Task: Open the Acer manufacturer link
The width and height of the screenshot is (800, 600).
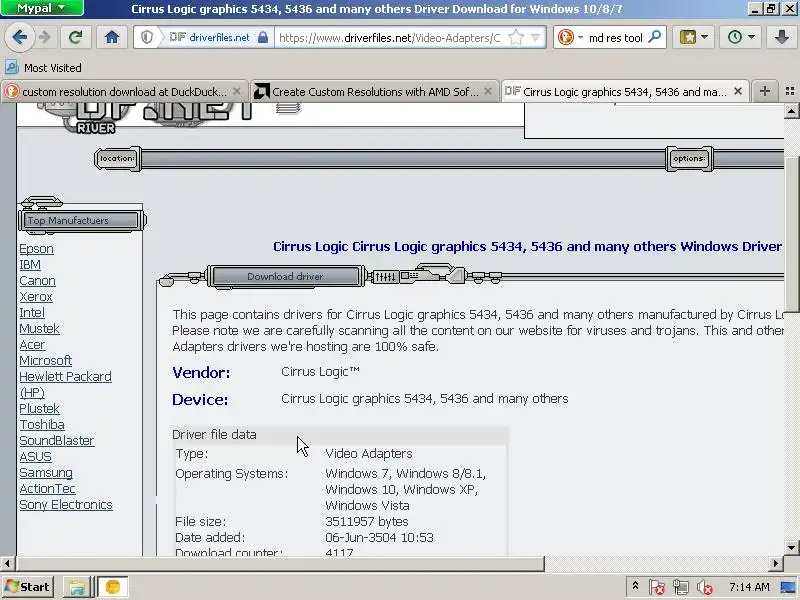Action: [32, 345]
